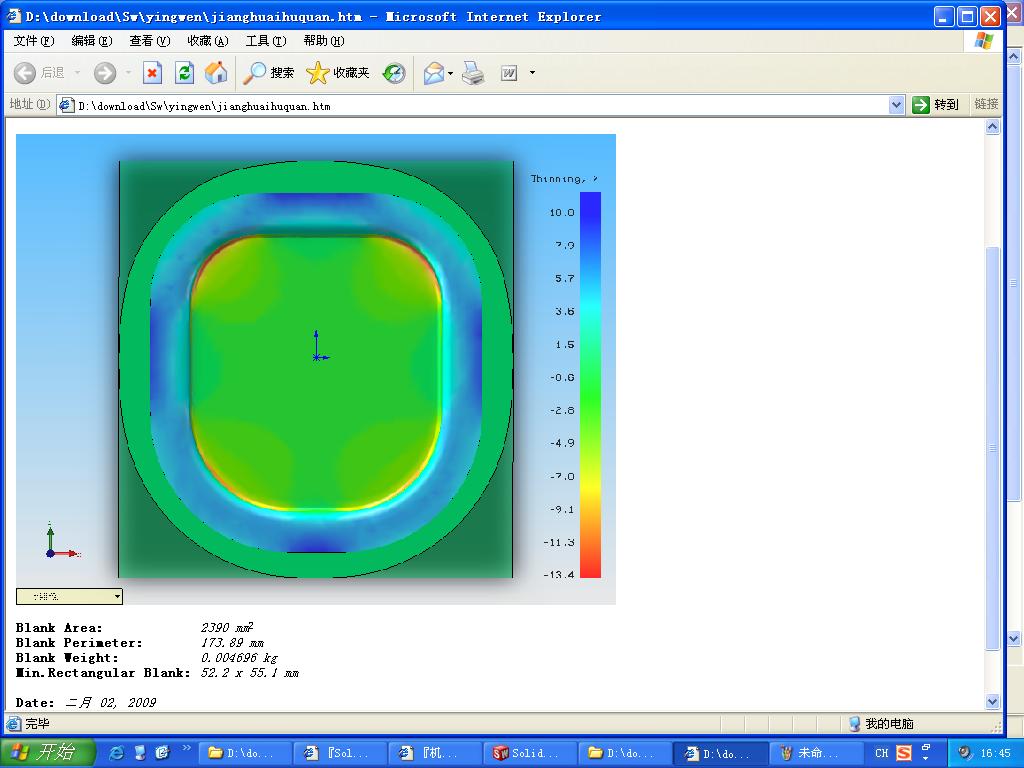Viewport: 1024px width, 768px height.
Task: Open the 工具(T) menu
Action: click(x=266, y=40)
